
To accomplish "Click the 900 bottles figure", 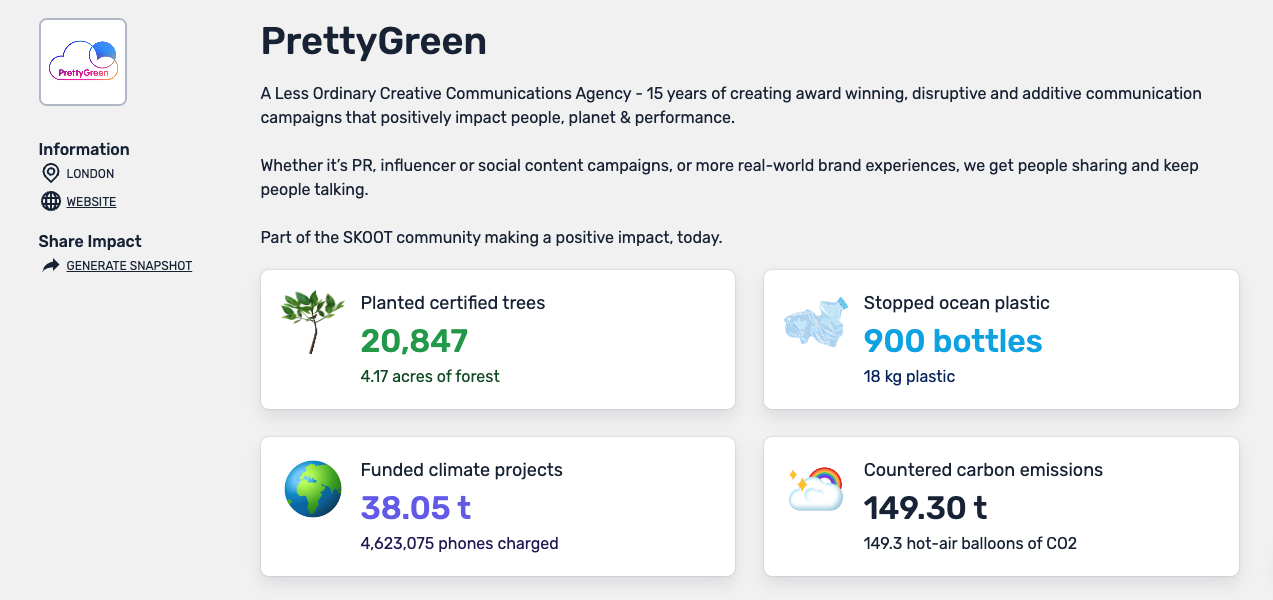I will click(x=952, y=341).
